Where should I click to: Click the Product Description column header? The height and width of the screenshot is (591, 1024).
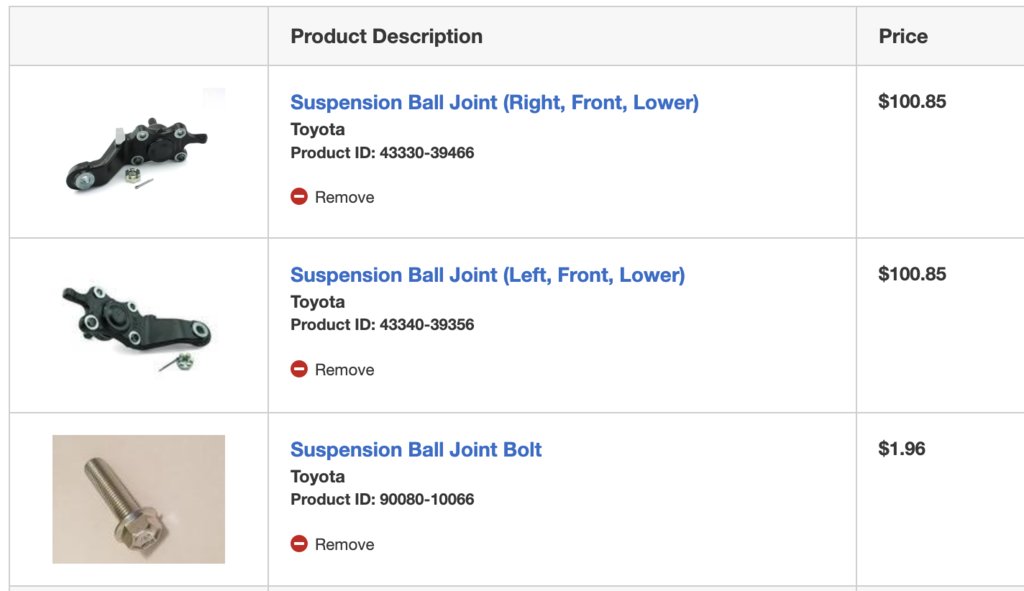387,37
